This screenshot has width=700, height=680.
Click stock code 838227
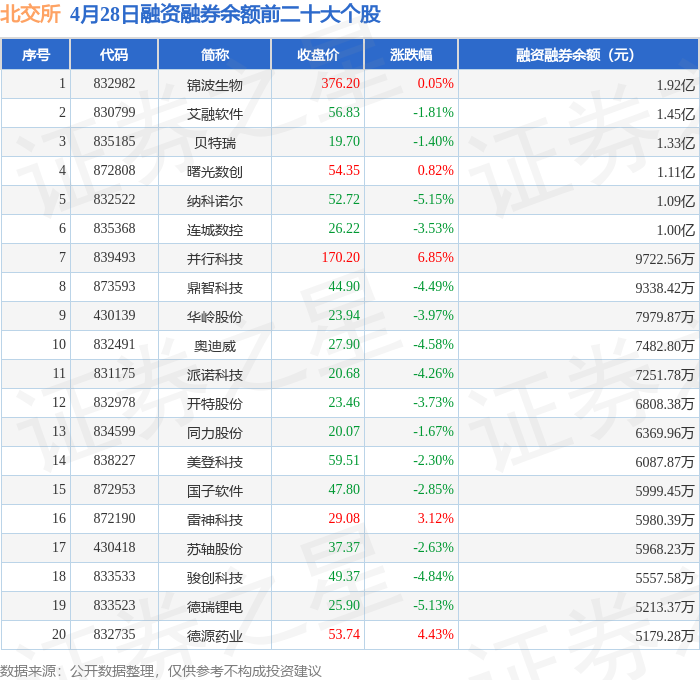click(114, 461)
